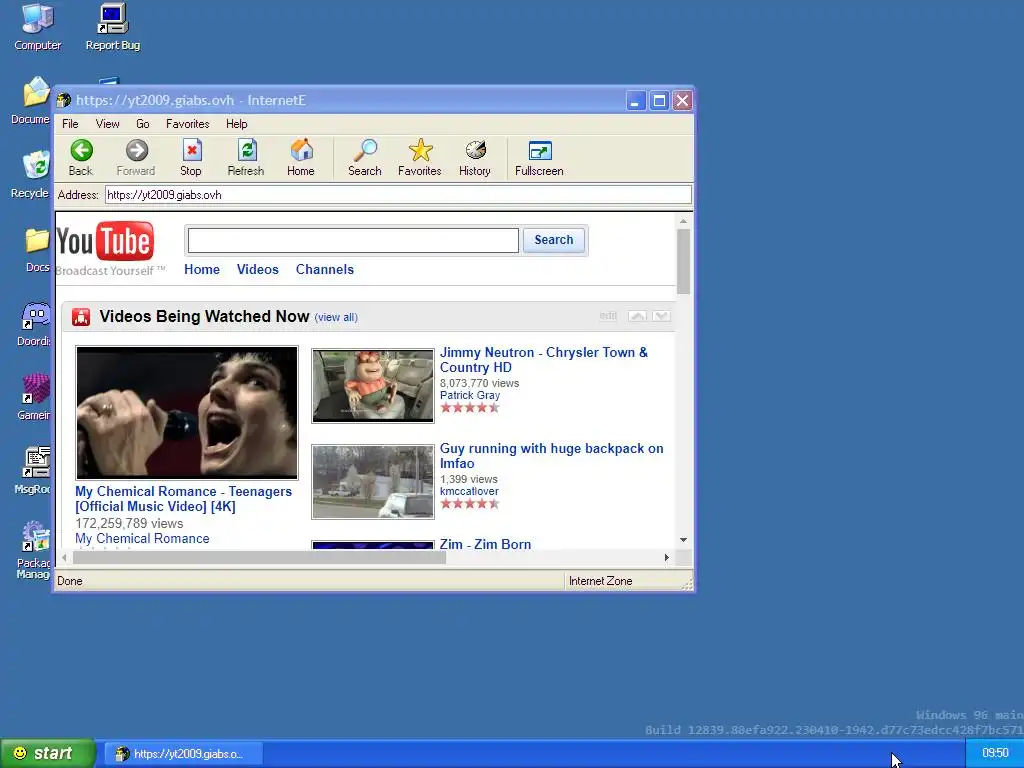Open the start menu
The width and height of the screenshot is (1024, 768).
[x=47, y=754]
